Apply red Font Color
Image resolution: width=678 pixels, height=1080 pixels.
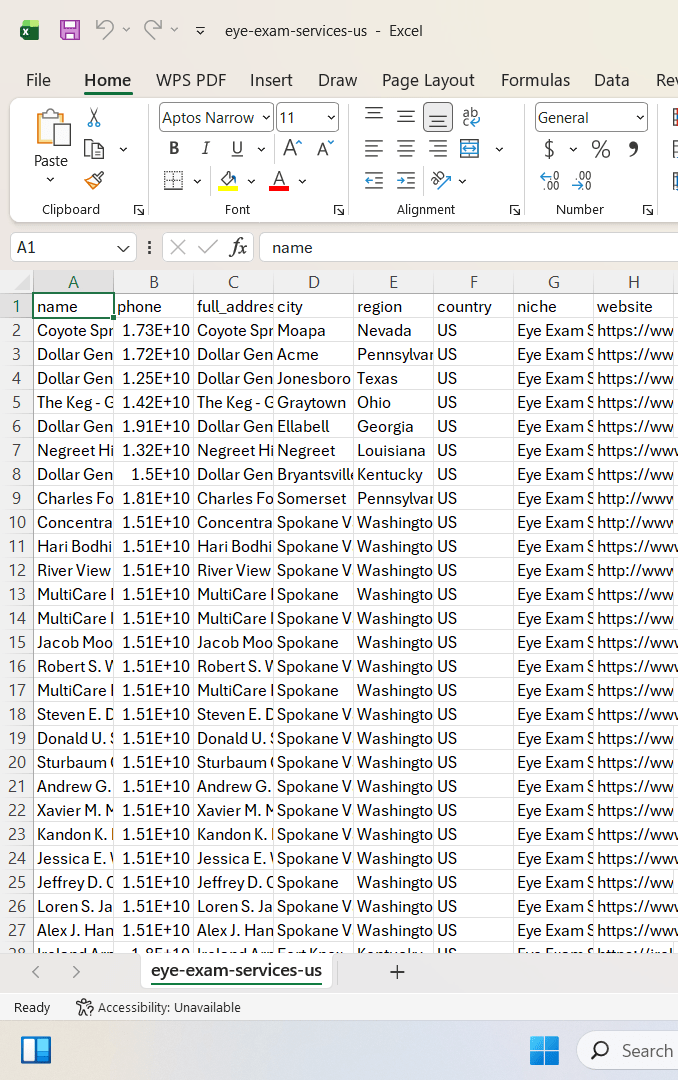coord(279,180)
